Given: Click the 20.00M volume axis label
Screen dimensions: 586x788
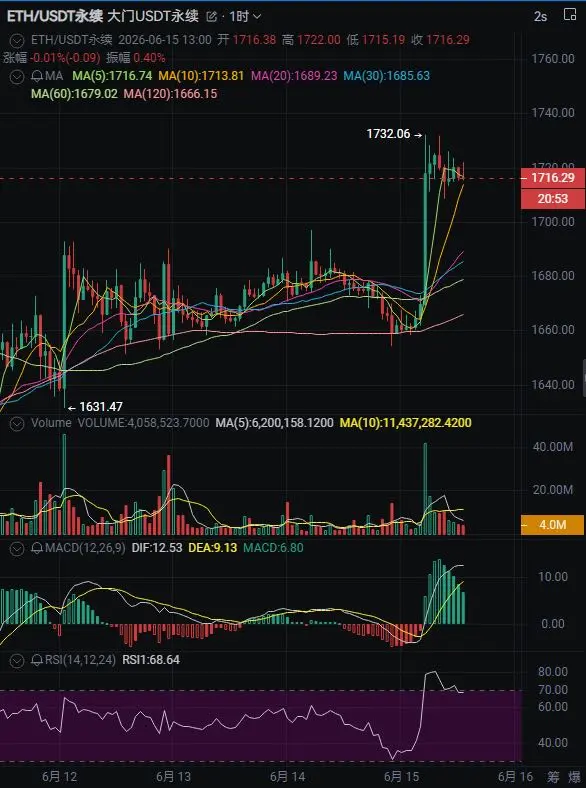Looking at the screenshot, I should pos(553,490).
